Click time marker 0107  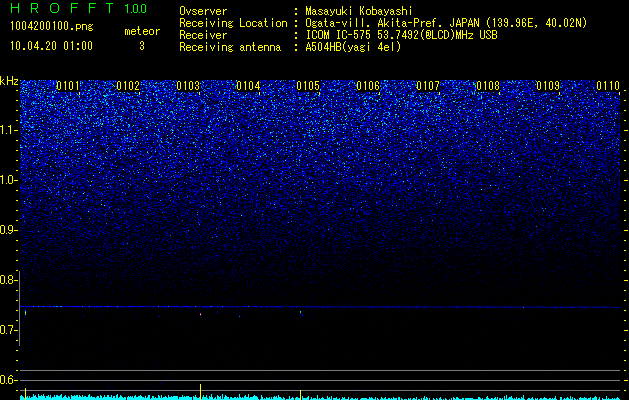(x=428, y=86)
